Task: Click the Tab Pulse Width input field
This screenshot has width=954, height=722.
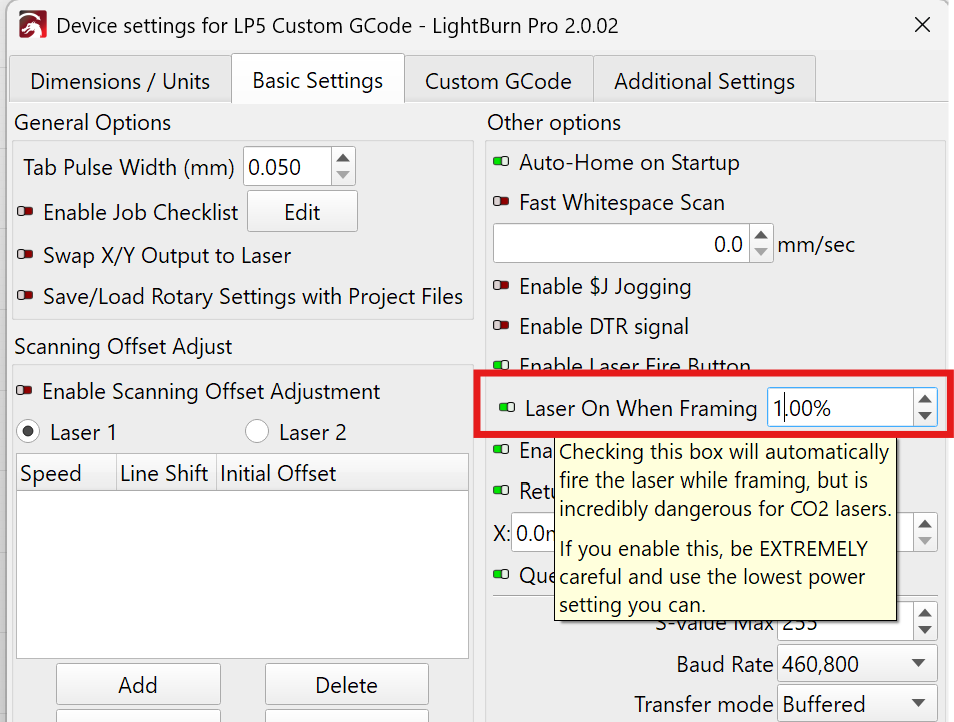Action: (x=288, y=167)
